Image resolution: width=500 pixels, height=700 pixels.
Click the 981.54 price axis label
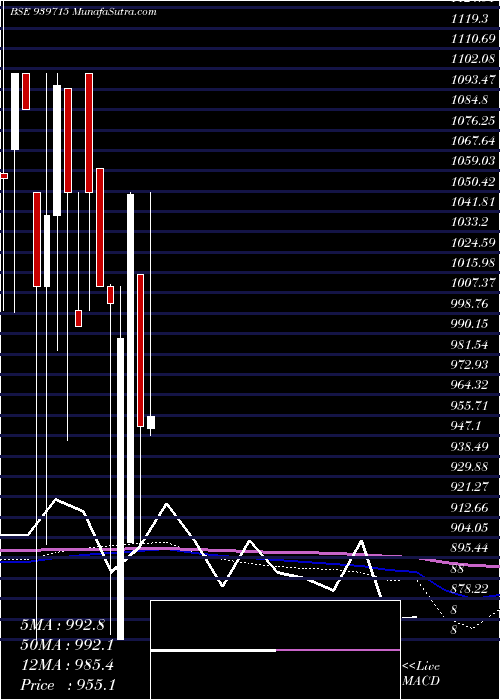469,345
